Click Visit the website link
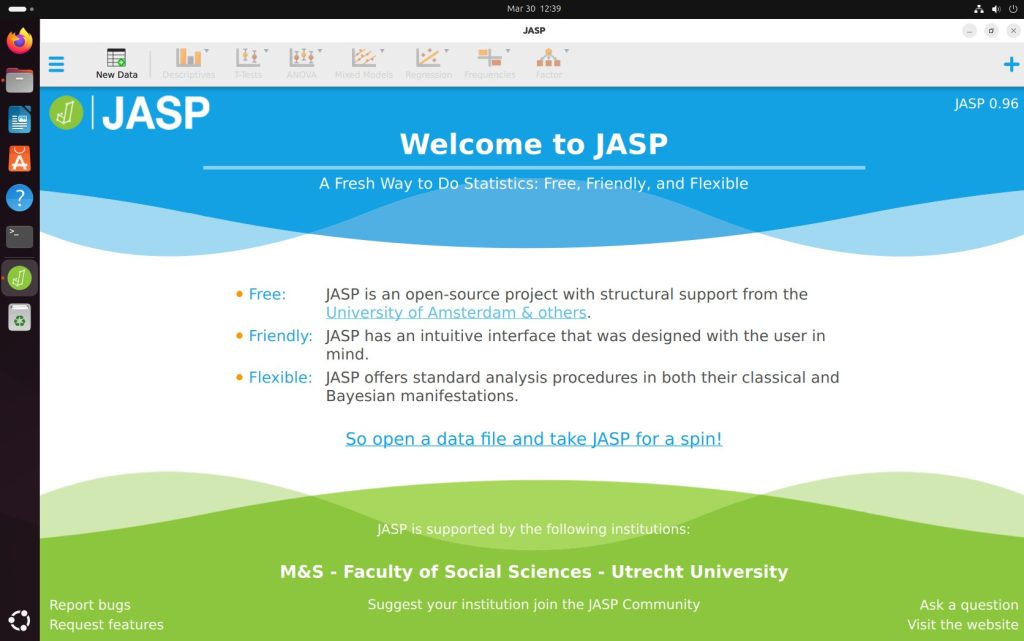 pos(963,625)
